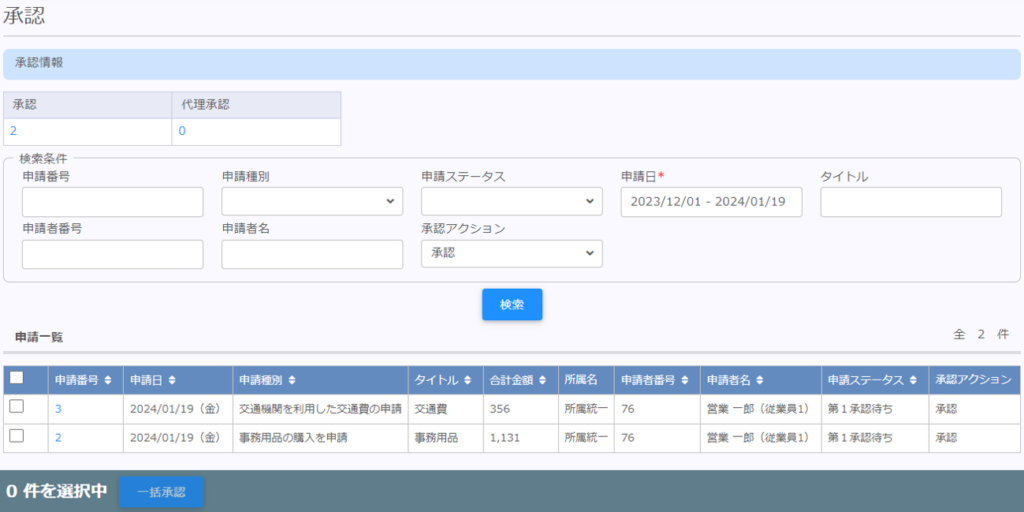Open the 申請種別 dropdown

312,202
